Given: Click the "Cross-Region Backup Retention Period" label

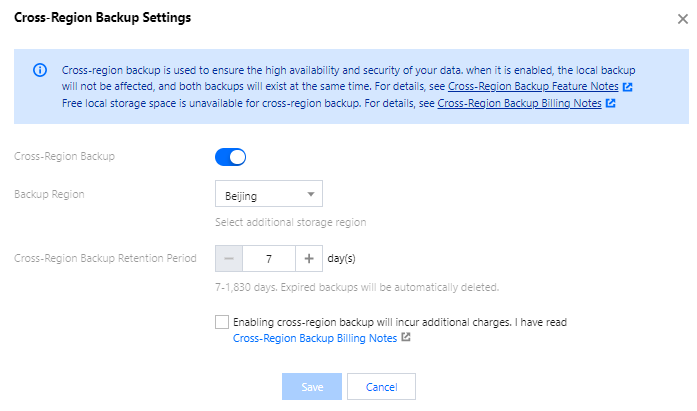Looking at the screenshot, I should click(x=105, y=258).
